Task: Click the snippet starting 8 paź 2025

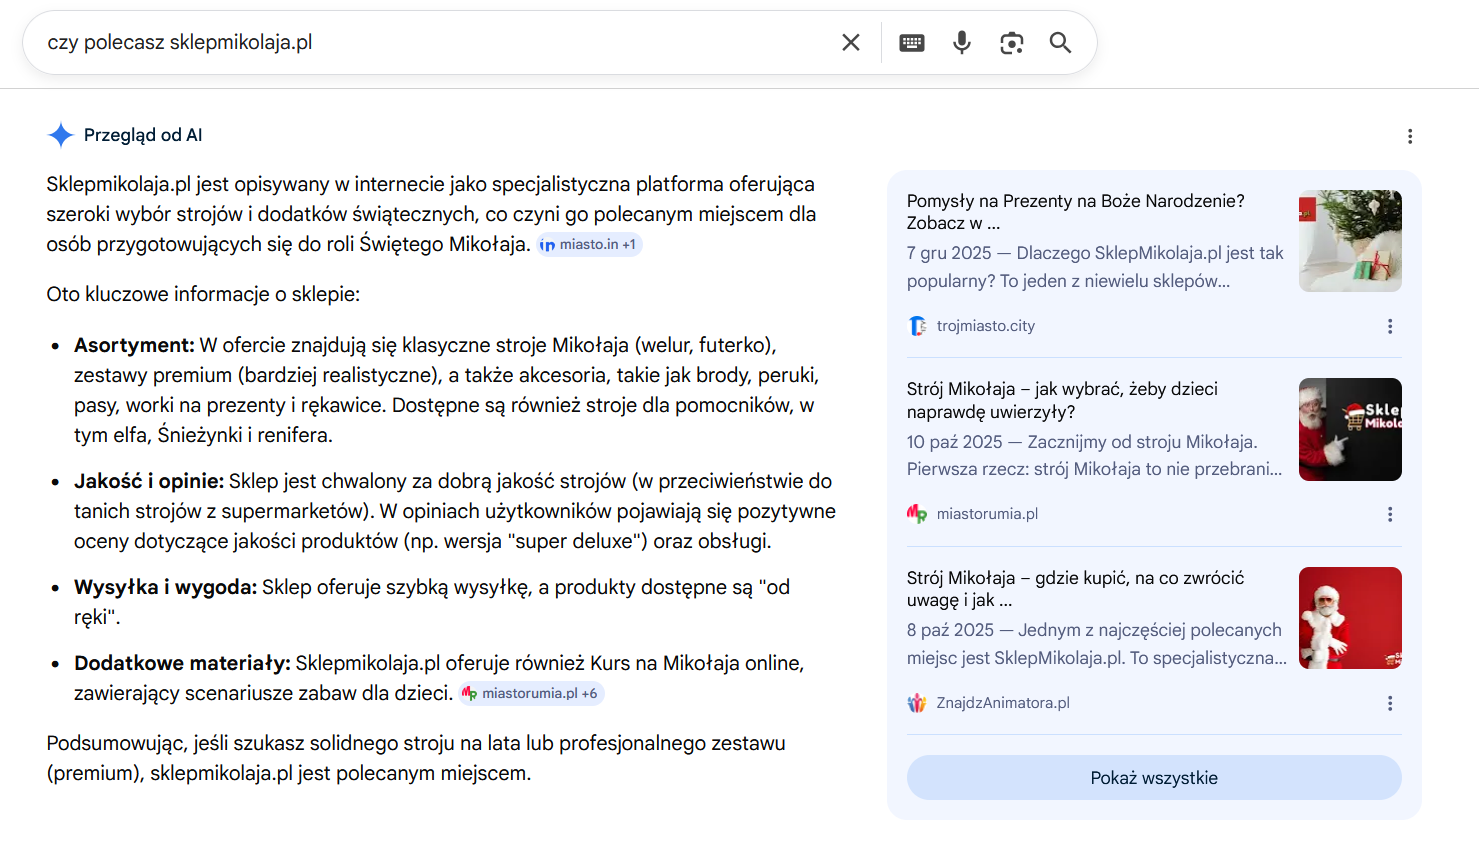Action: click(1097, 644)
